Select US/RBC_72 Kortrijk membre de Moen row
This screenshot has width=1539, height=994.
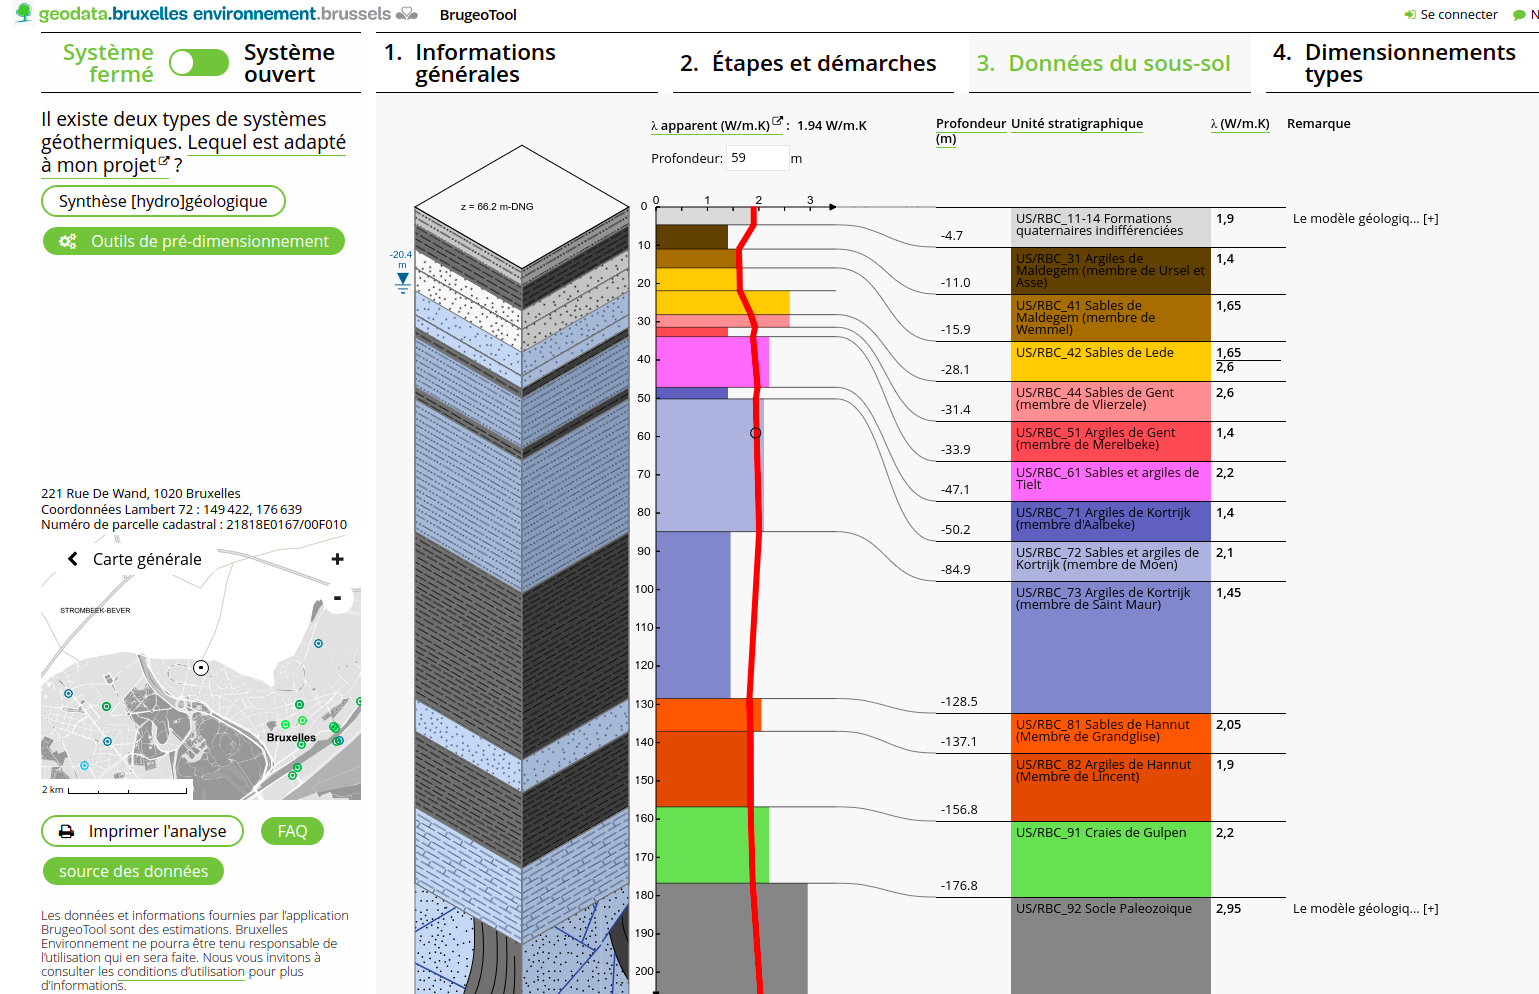coord(1110,561)
